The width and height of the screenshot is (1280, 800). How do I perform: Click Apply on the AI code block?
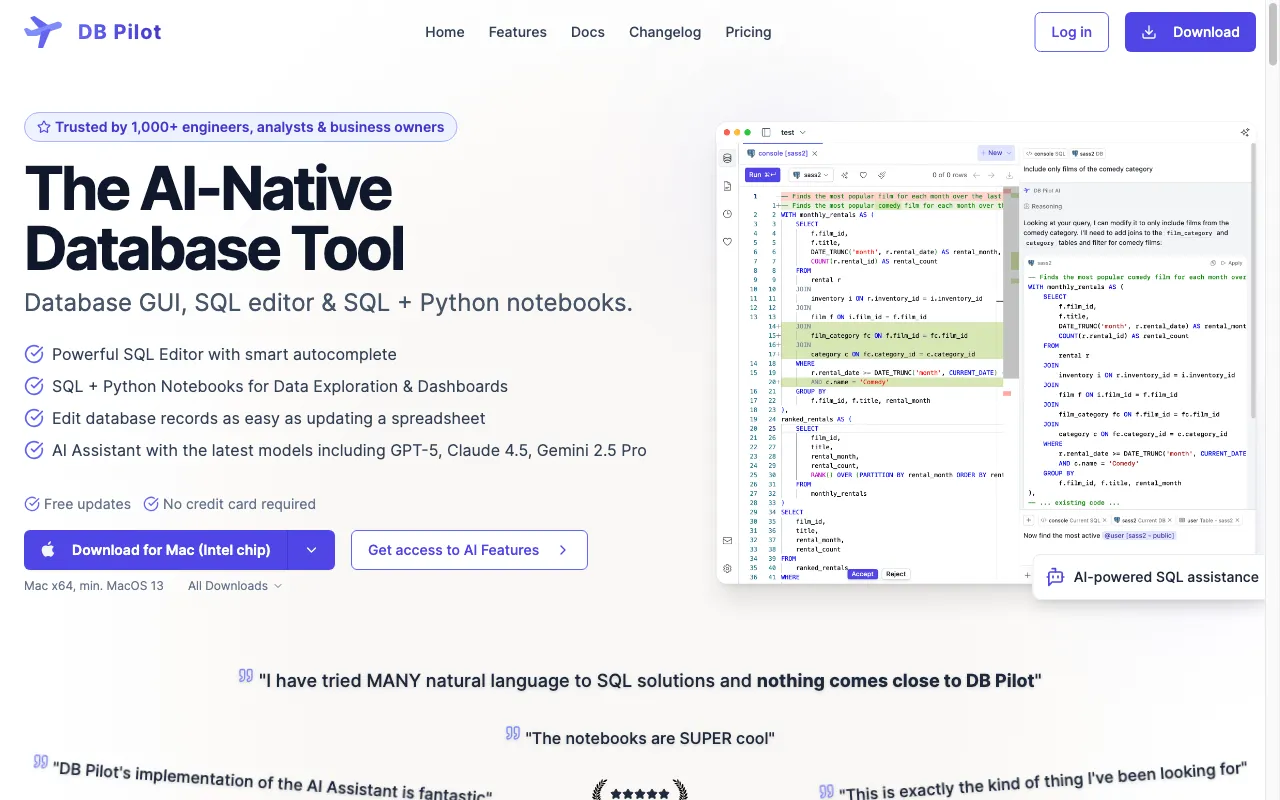(x=1232, y=263)
